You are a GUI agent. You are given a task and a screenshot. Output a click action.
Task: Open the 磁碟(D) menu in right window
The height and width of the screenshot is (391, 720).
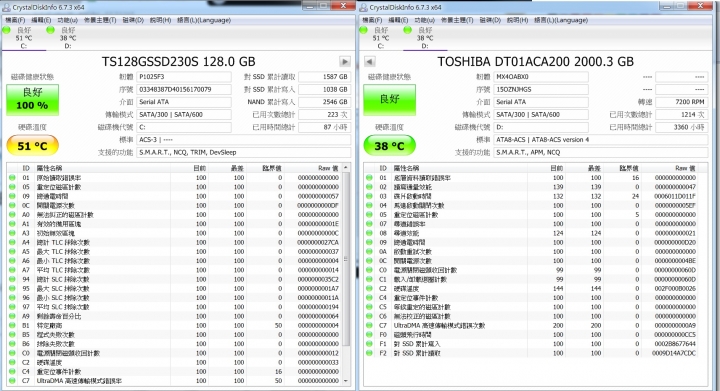(x=490, y=20)
